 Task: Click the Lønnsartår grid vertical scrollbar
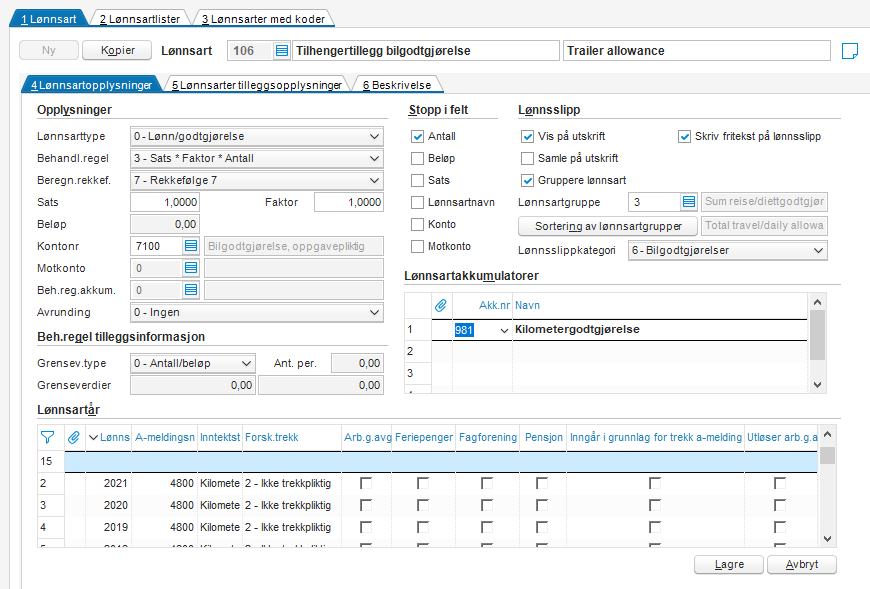(827, 486)
